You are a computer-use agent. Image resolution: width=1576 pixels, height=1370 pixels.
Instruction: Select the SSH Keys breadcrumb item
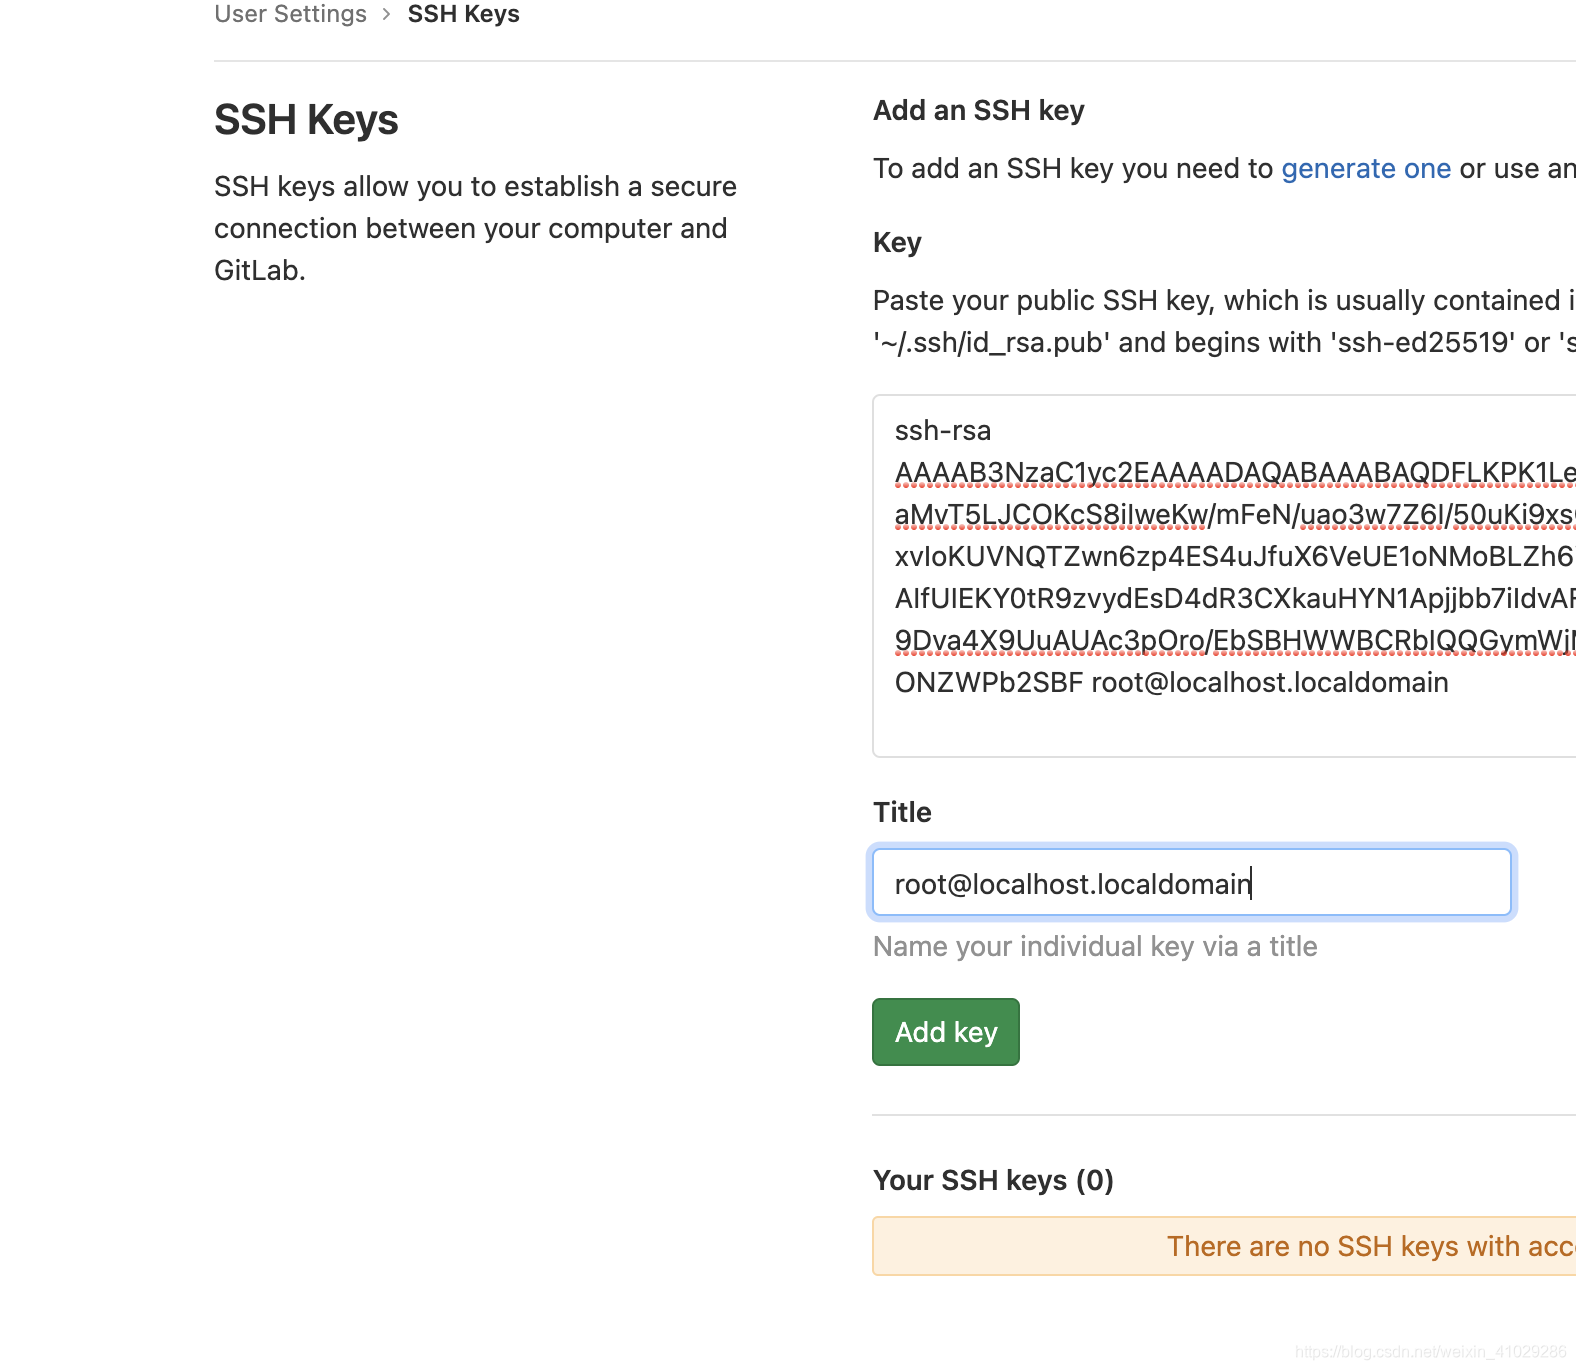tap(463, 14)
